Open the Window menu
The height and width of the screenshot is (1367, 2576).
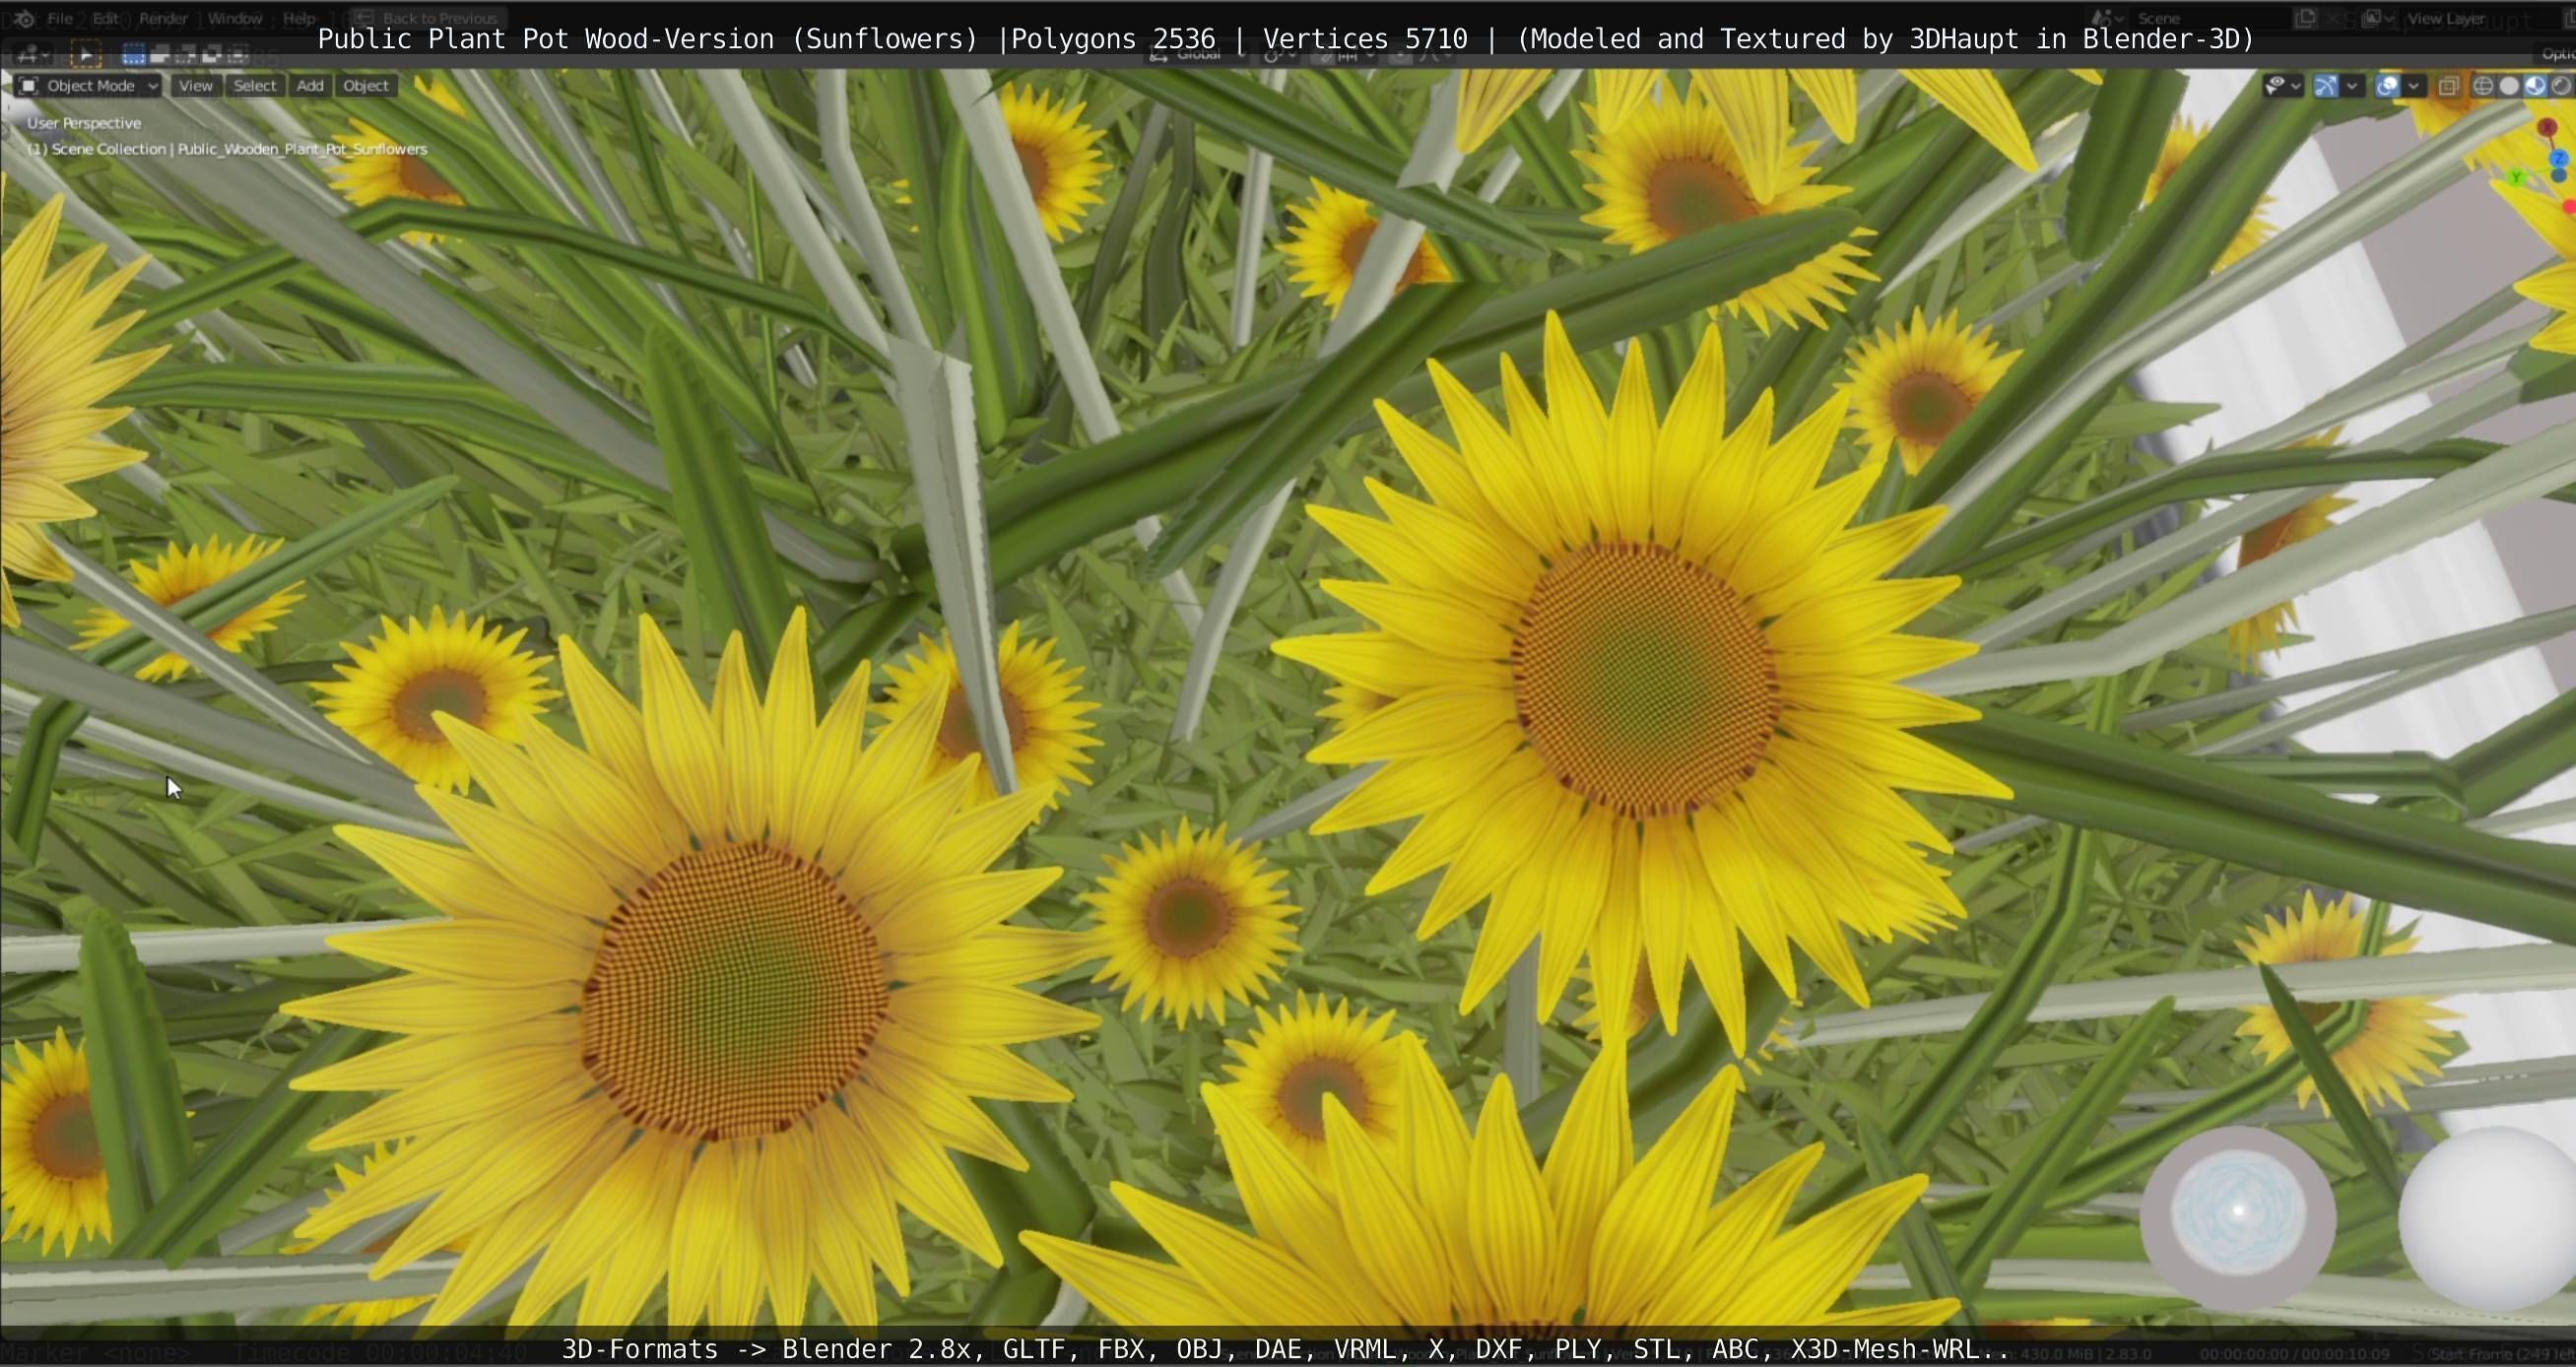pyautogui.click(x=235, y=18)
